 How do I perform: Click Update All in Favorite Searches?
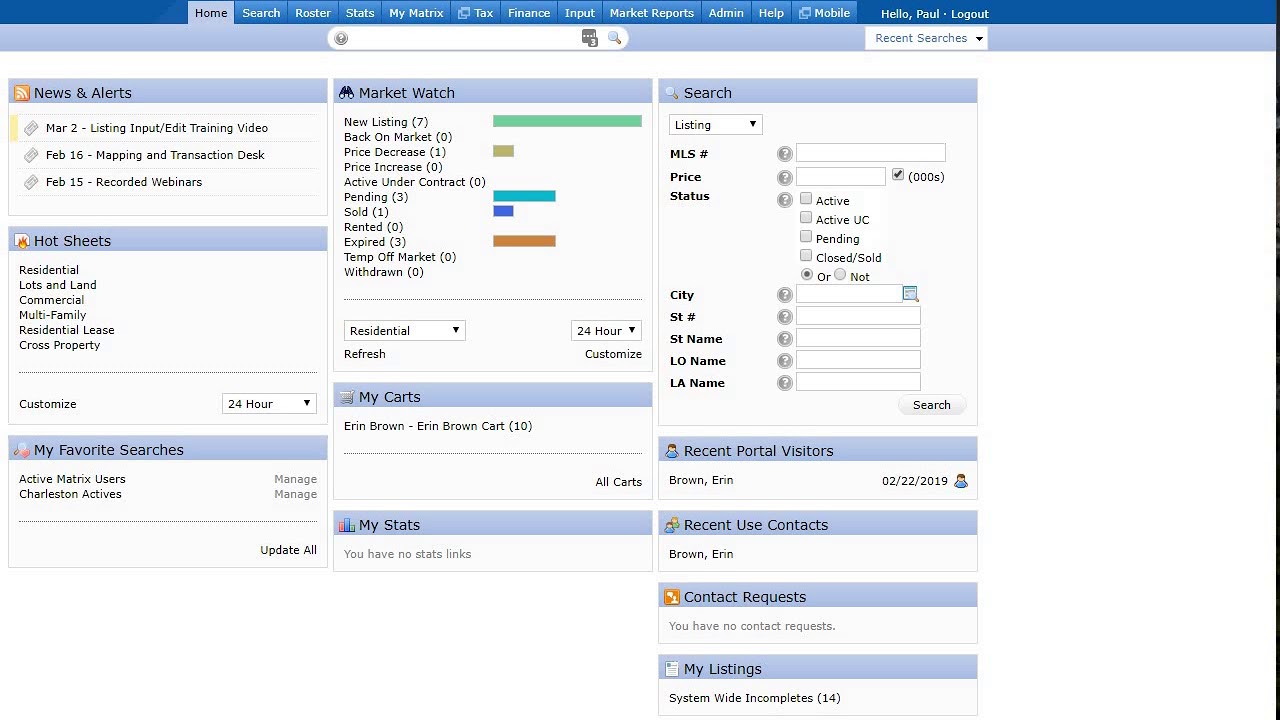pos(288,550)
